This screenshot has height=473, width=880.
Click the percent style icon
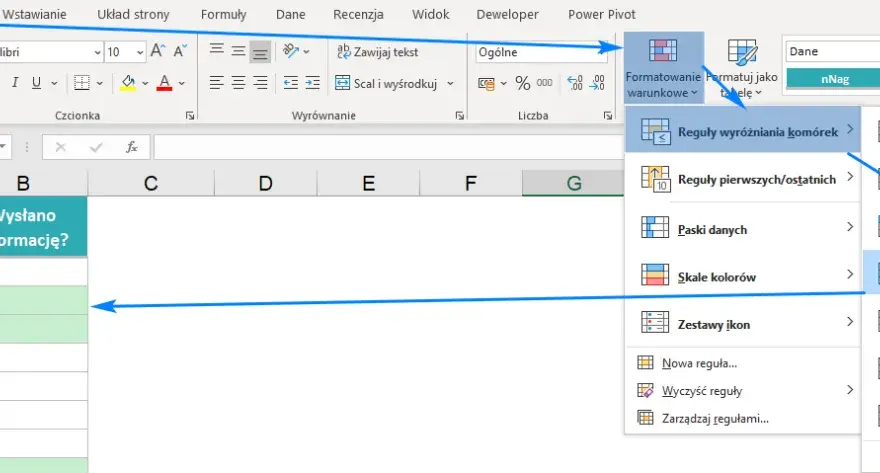[522, 84]
